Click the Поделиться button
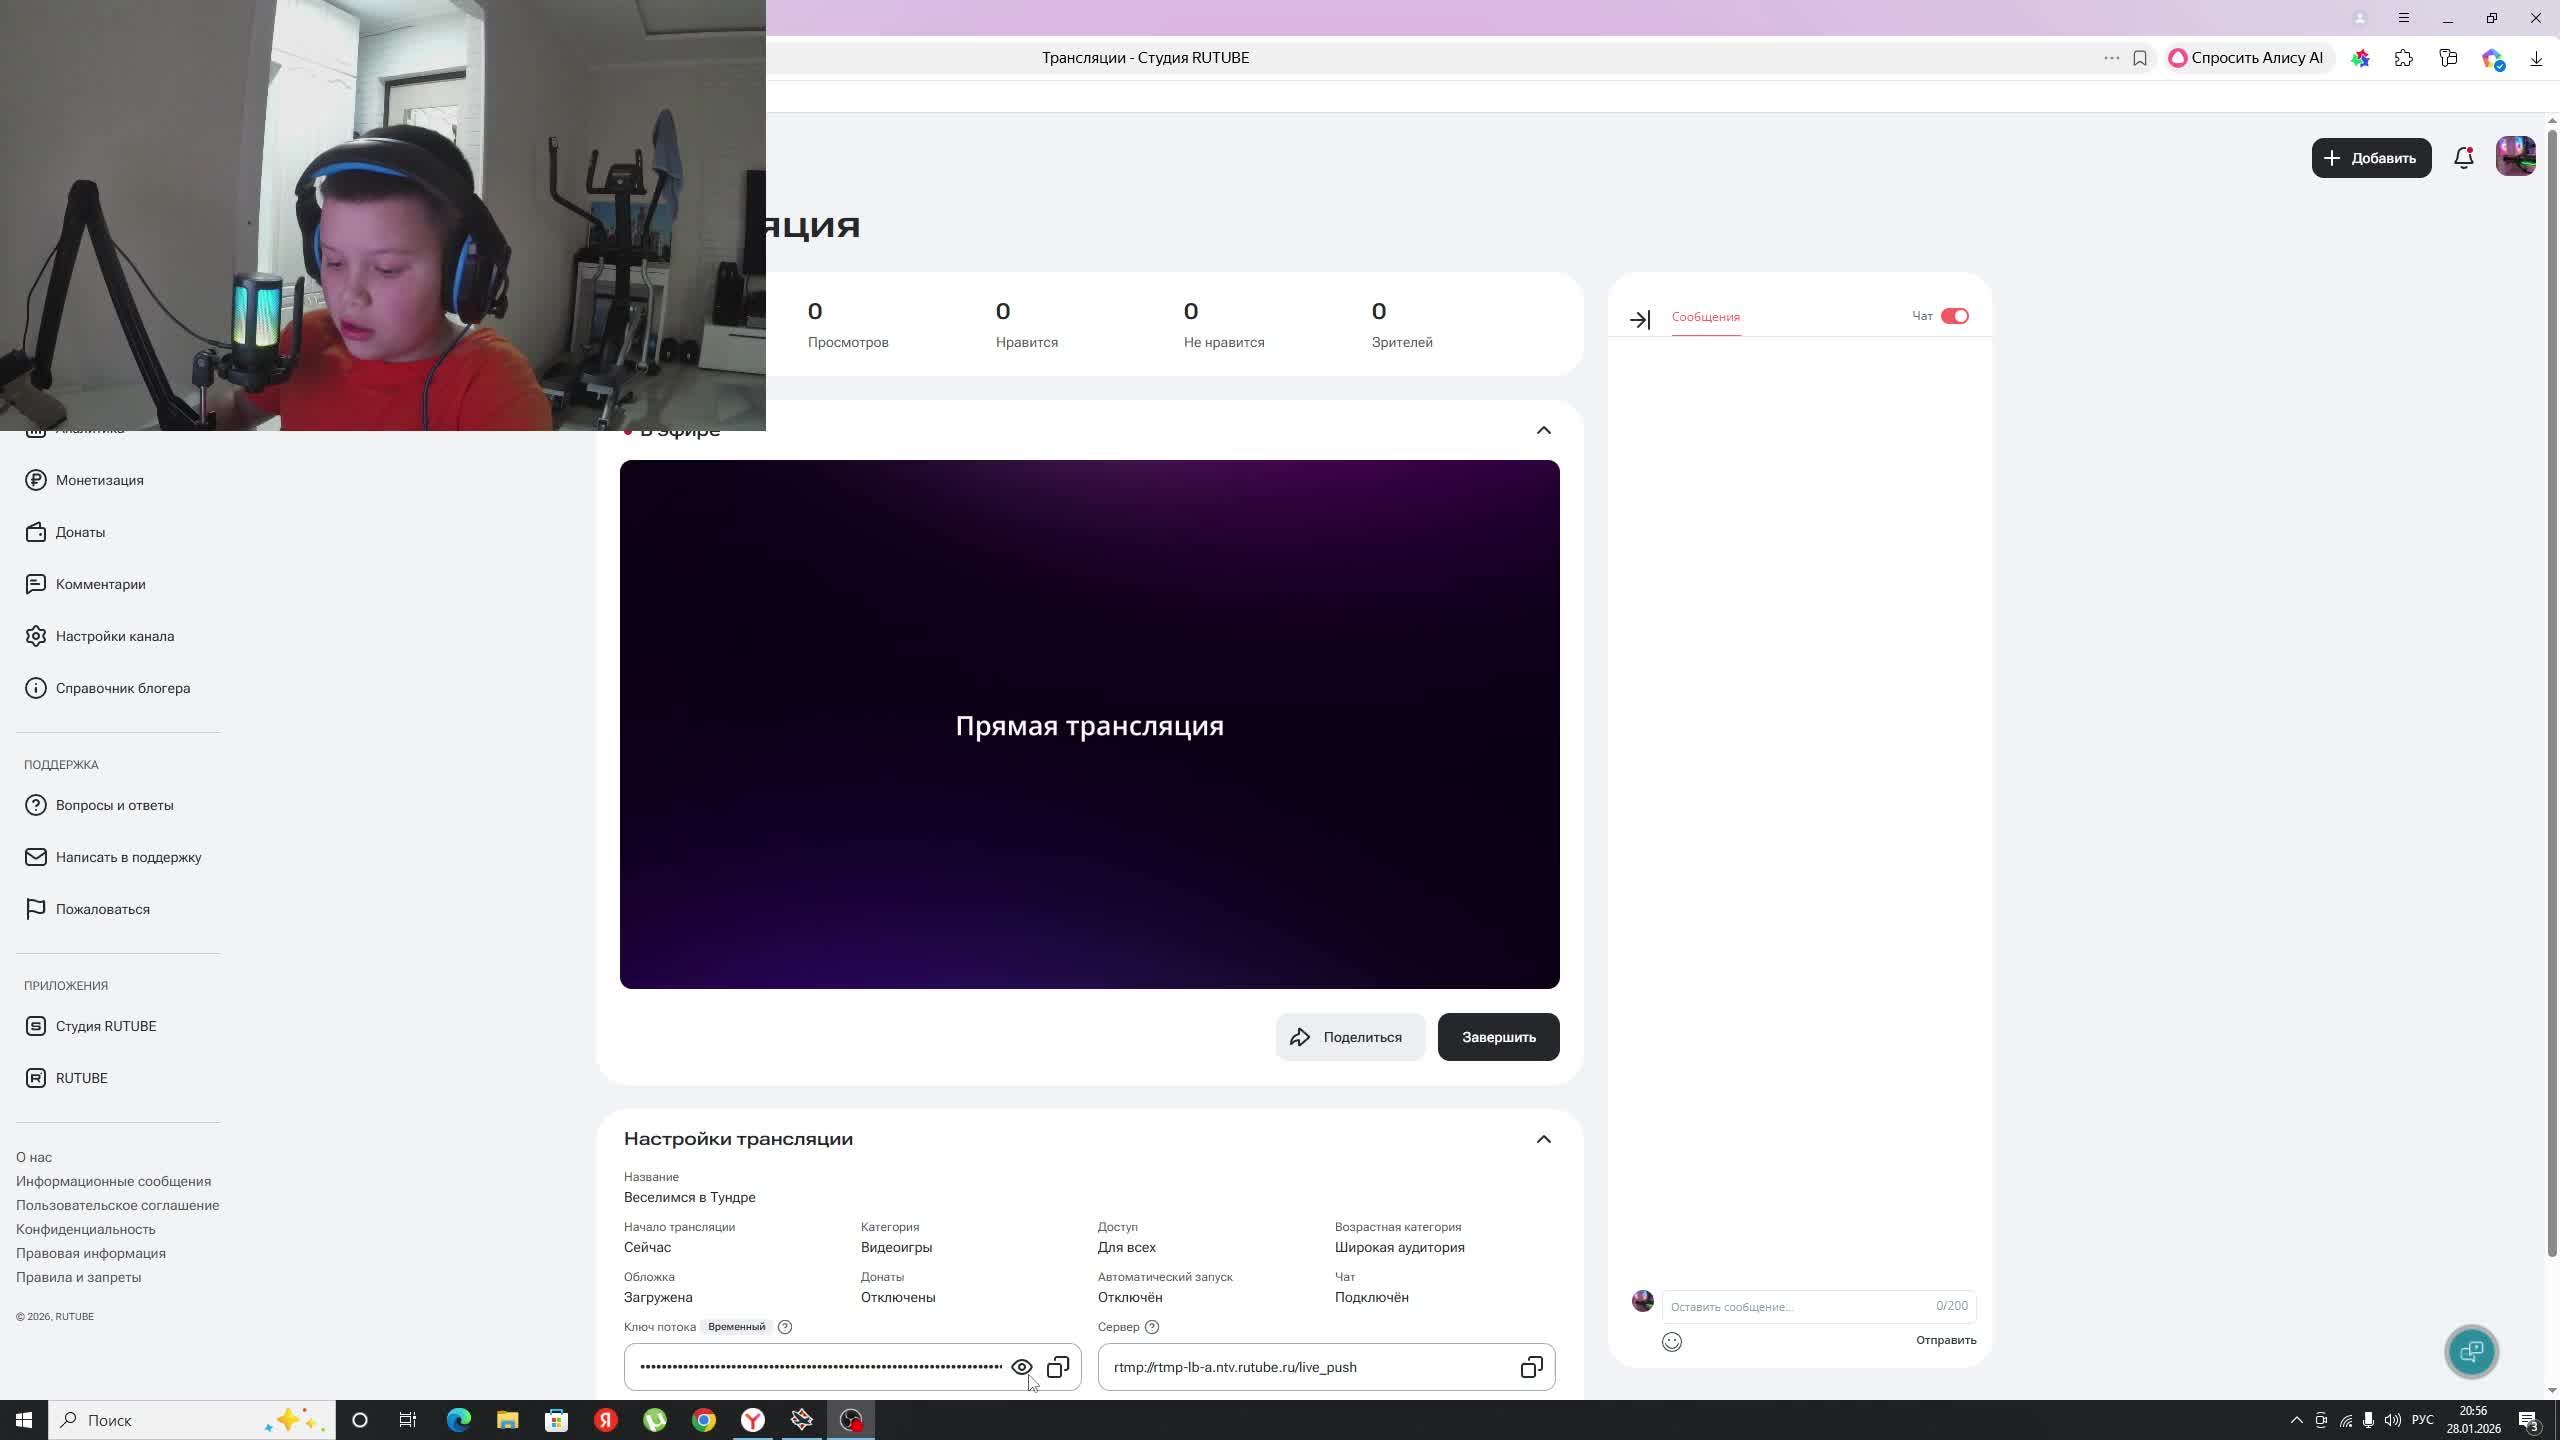 [1349, 1037]
